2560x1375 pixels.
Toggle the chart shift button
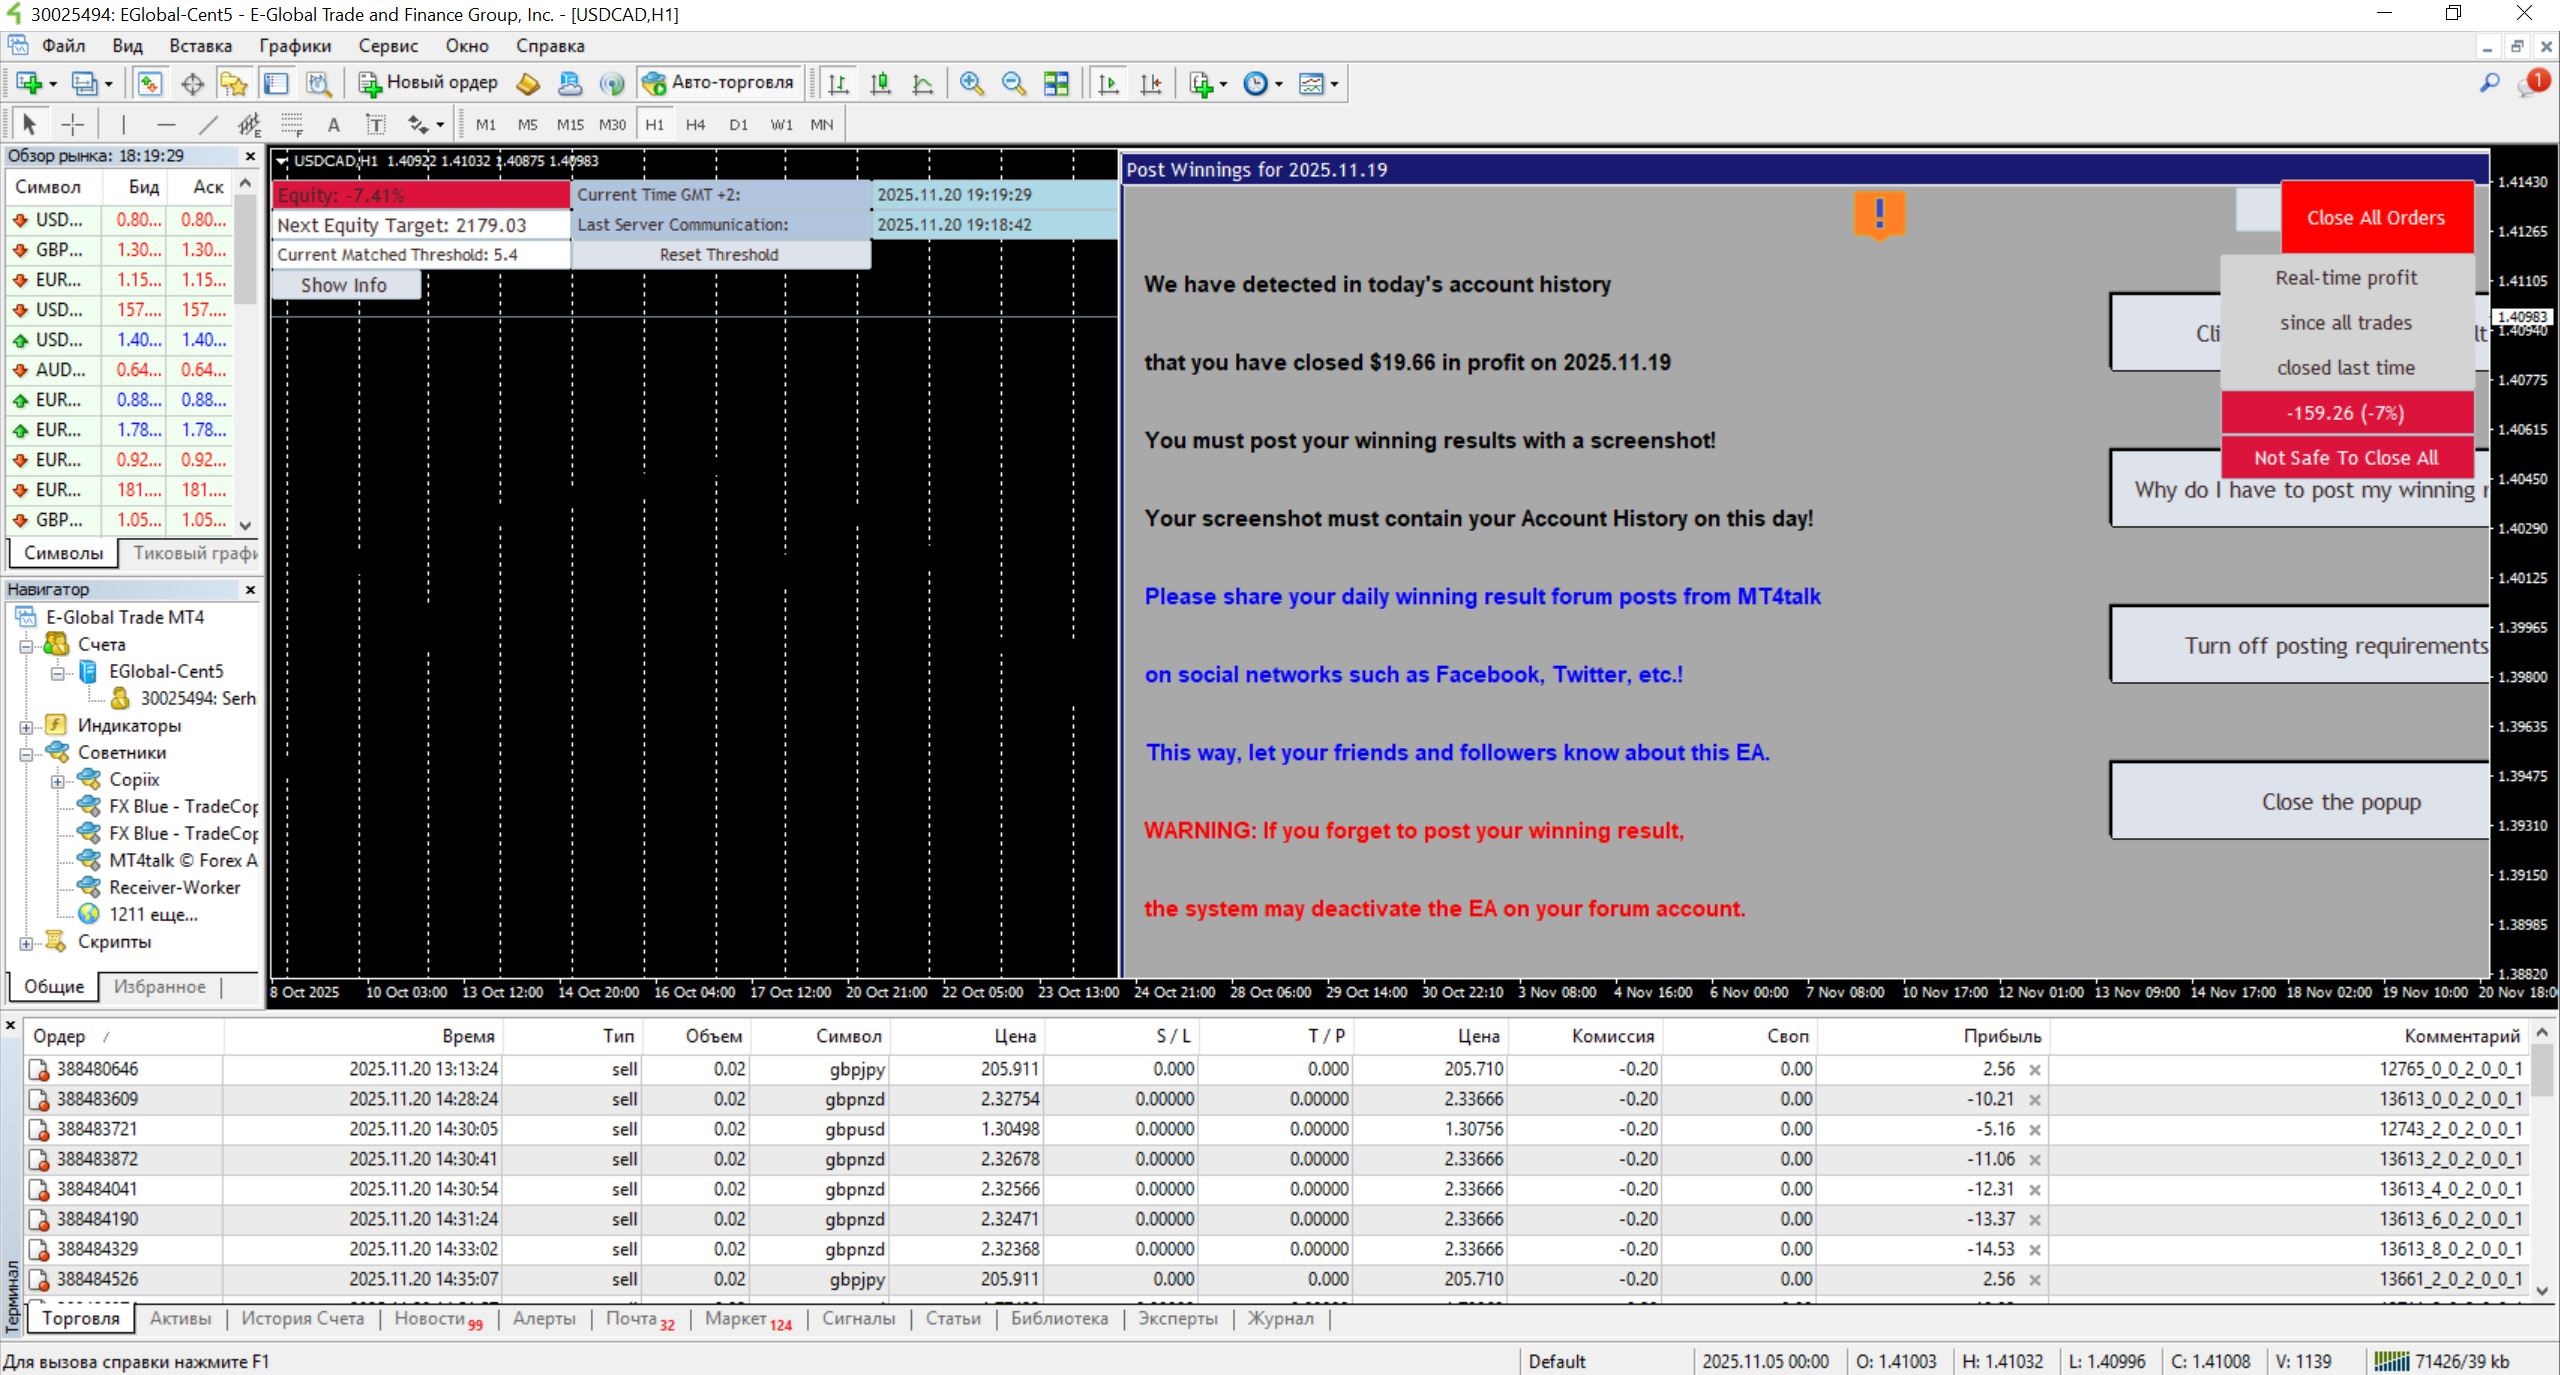tap(1151, 84)
